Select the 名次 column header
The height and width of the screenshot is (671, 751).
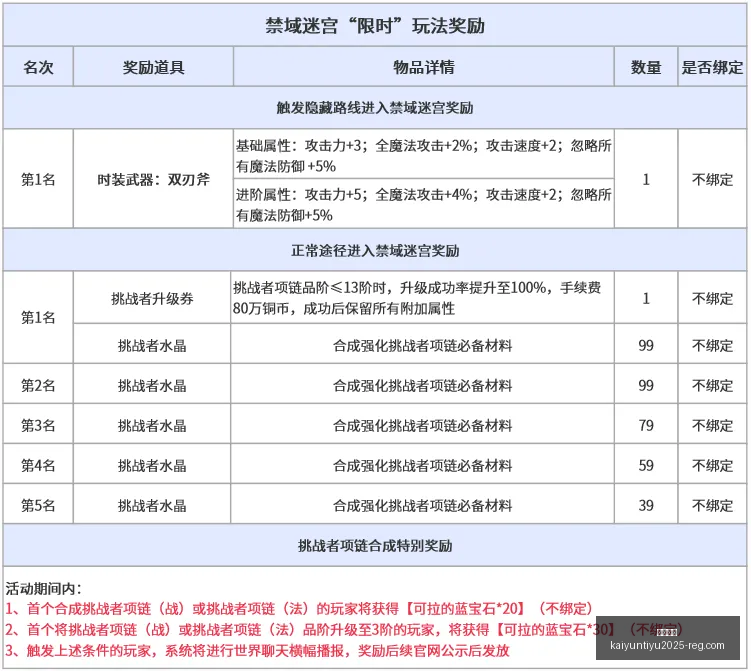coord(38,67)
